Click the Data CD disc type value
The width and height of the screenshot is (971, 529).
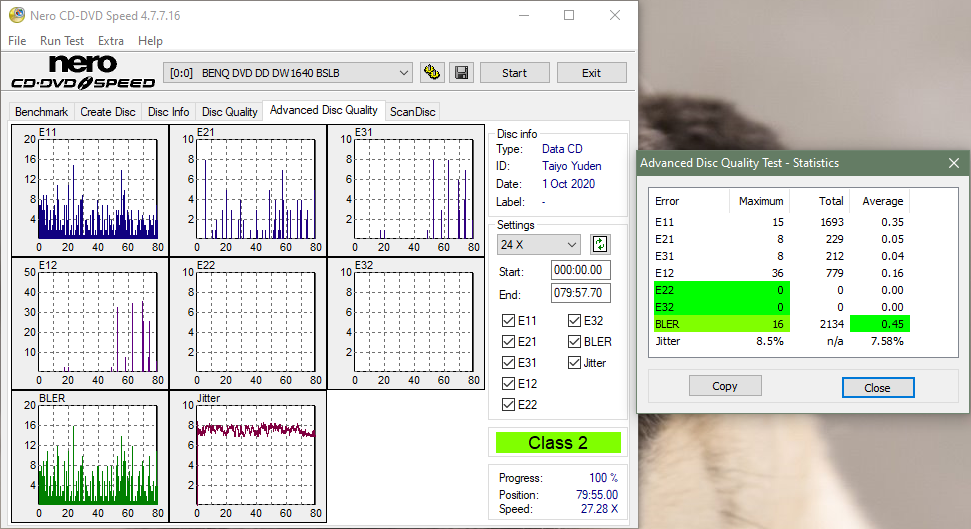pos(562,149)
